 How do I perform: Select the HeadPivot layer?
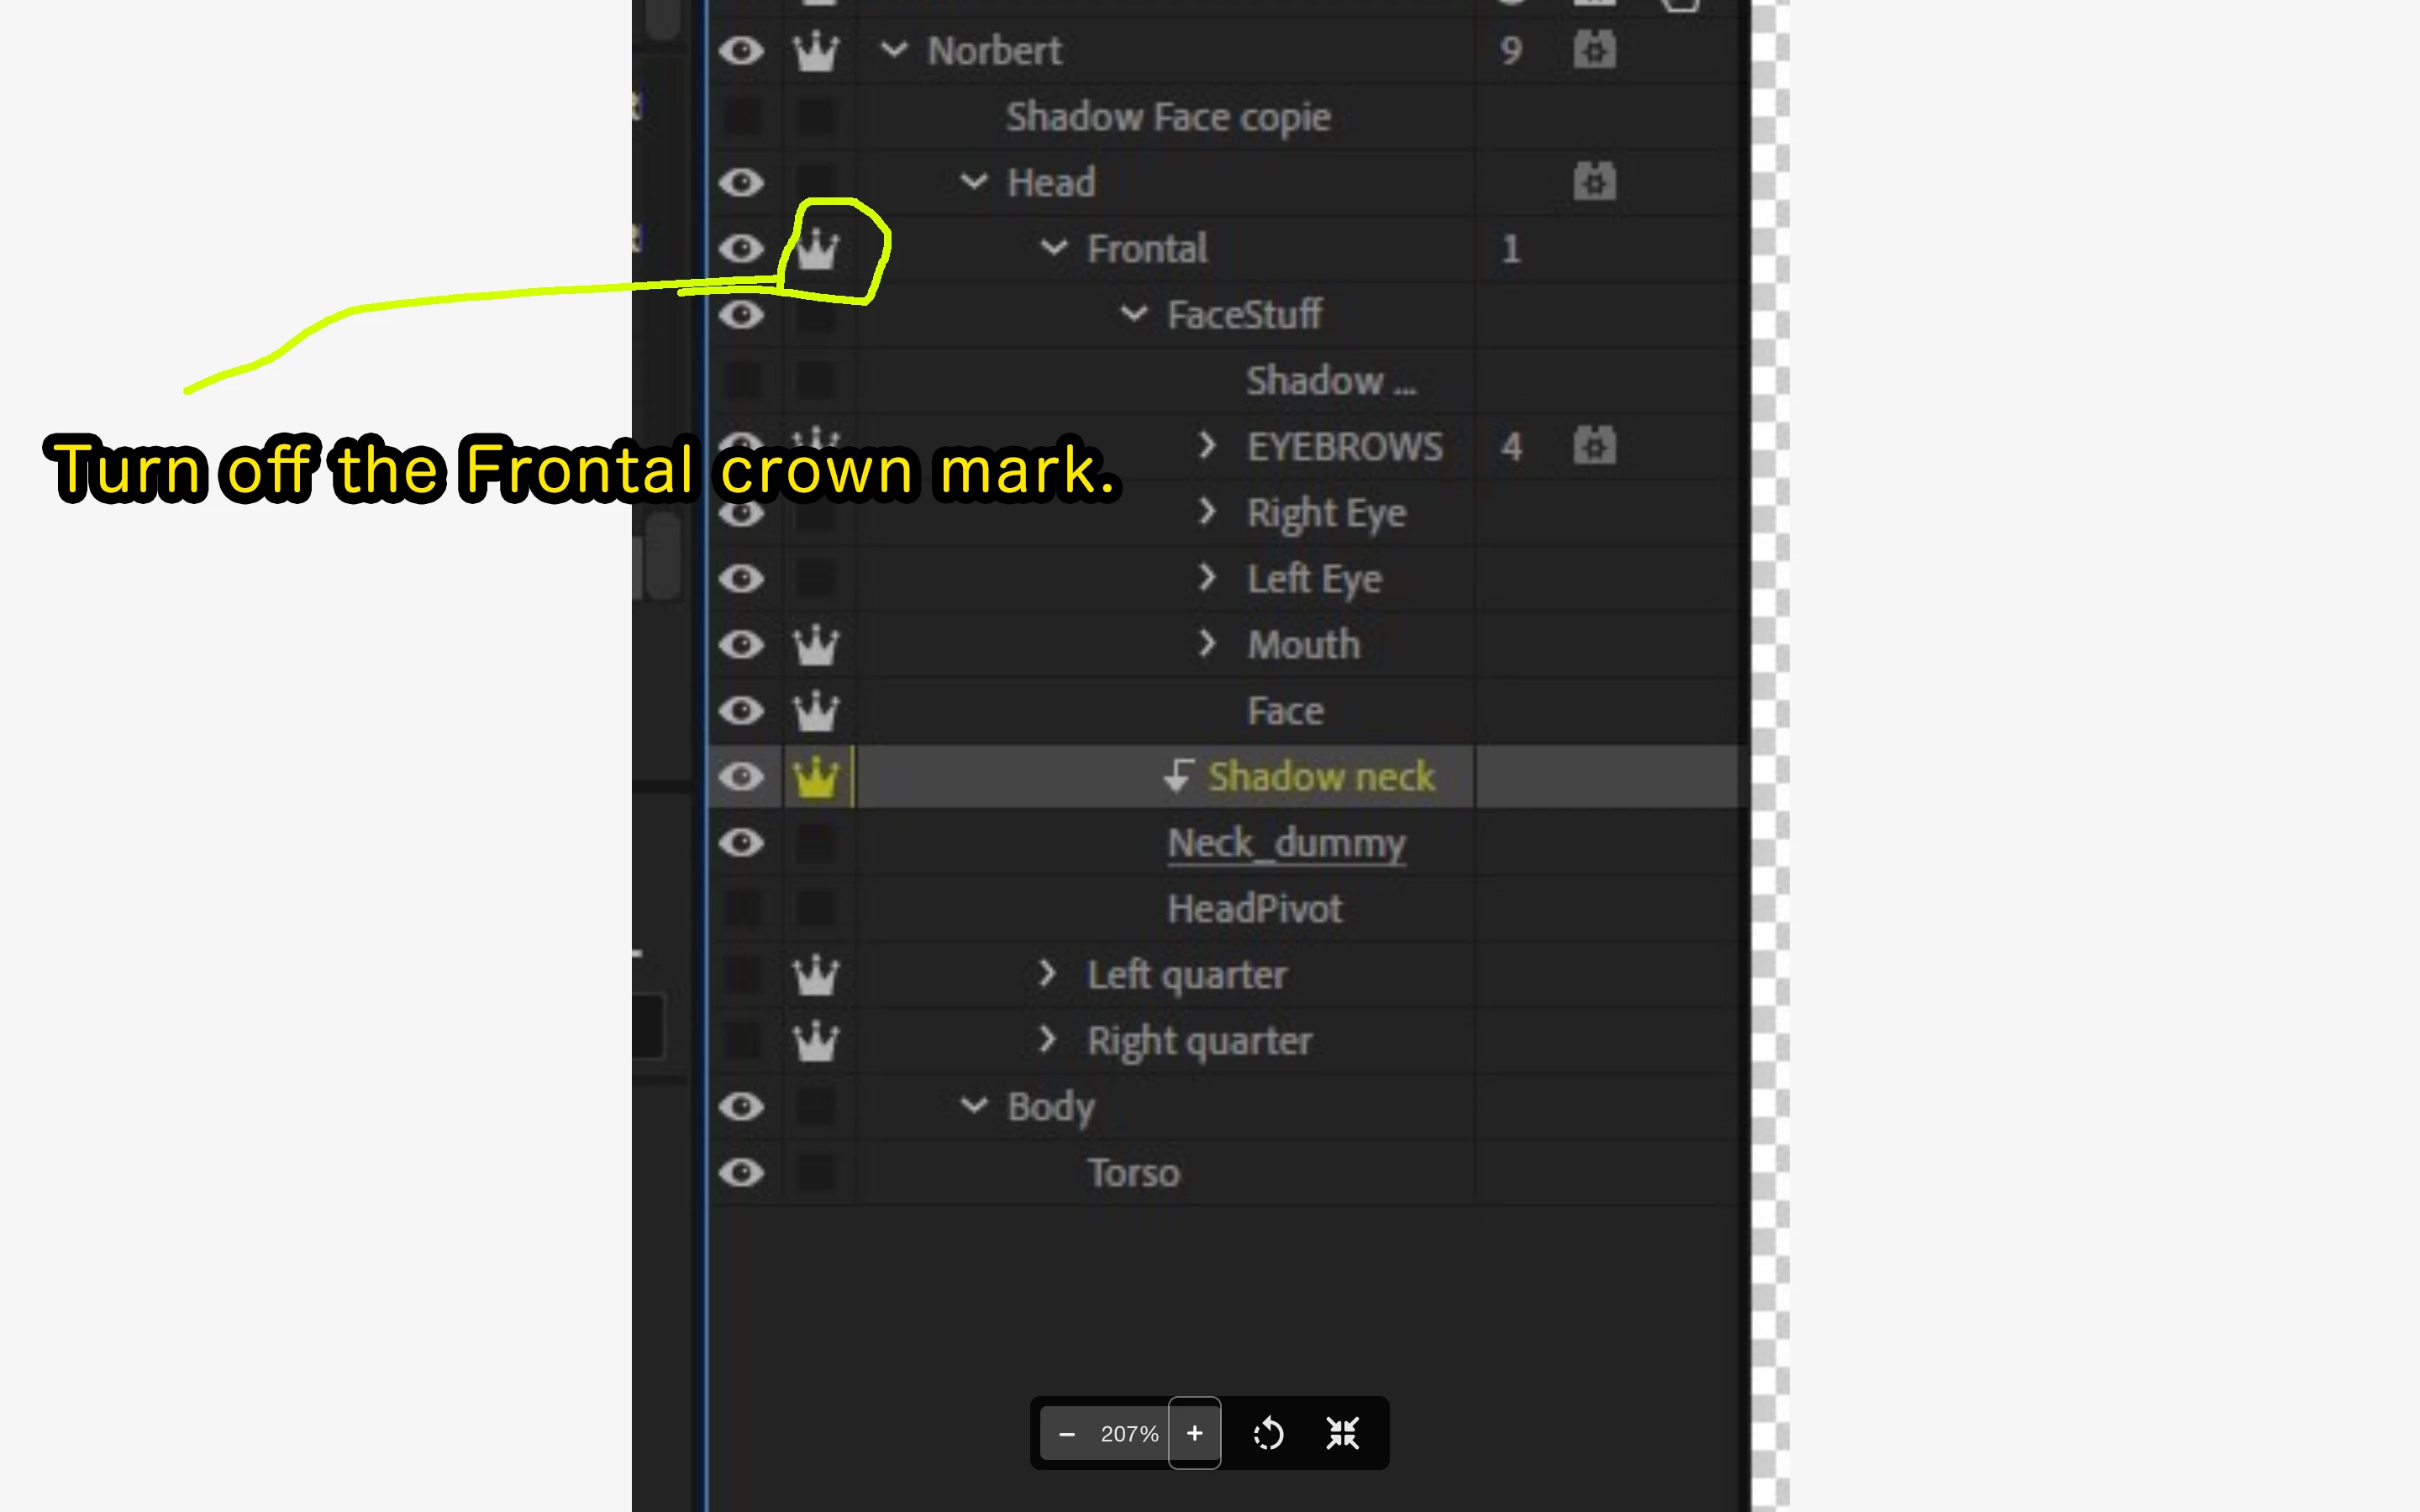point(1254,909)
